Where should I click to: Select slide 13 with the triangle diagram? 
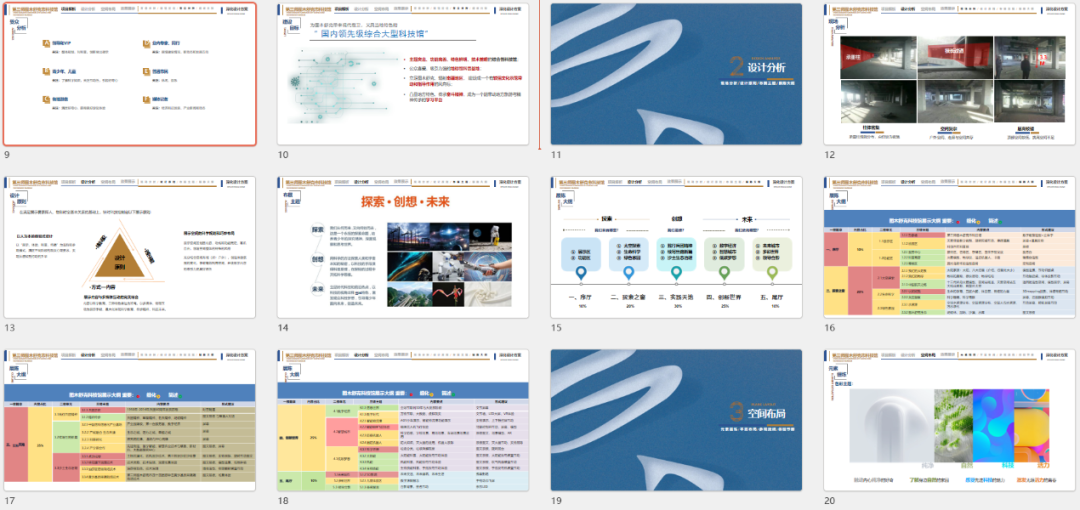coord(129,247)
